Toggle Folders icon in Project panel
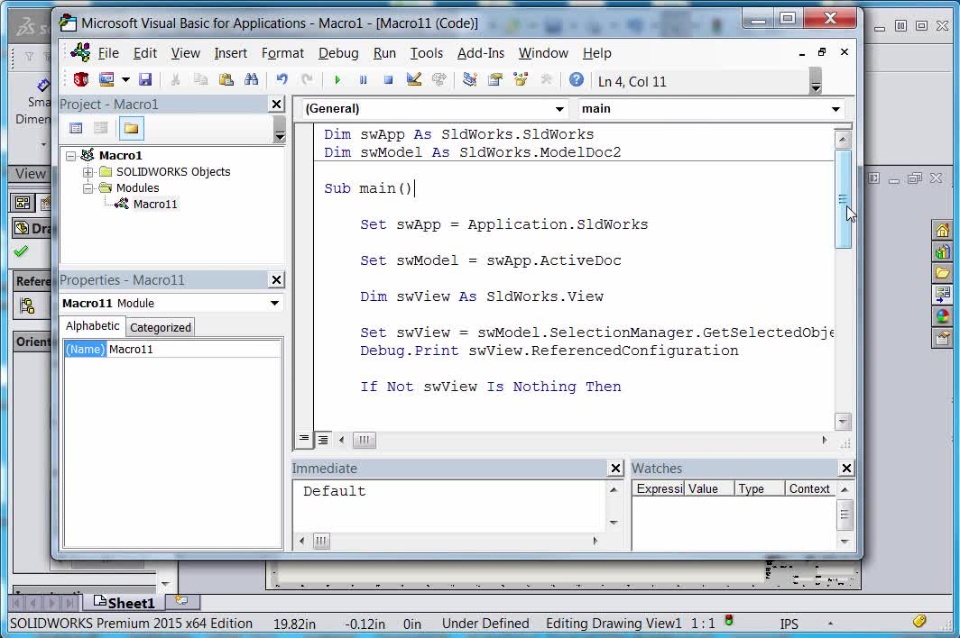Viewport: 960px width, 638px height. 131,129
